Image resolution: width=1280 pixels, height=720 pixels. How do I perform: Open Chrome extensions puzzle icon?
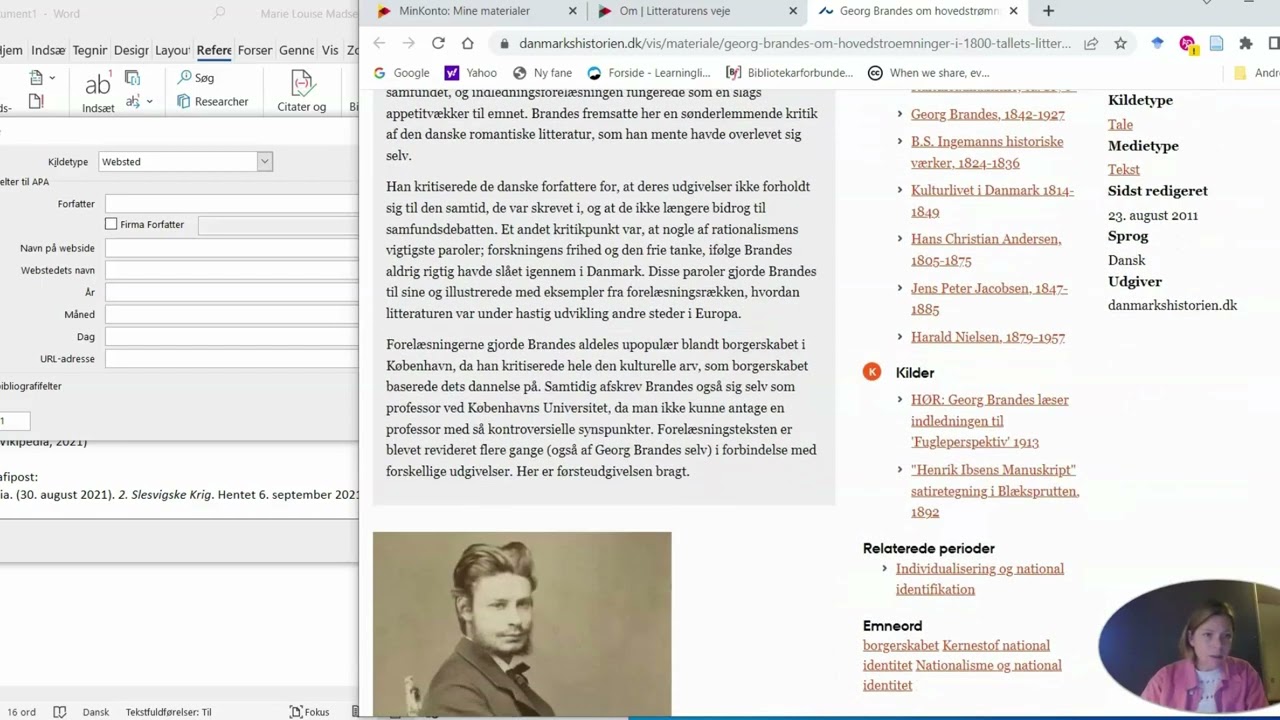(1245, 43)
